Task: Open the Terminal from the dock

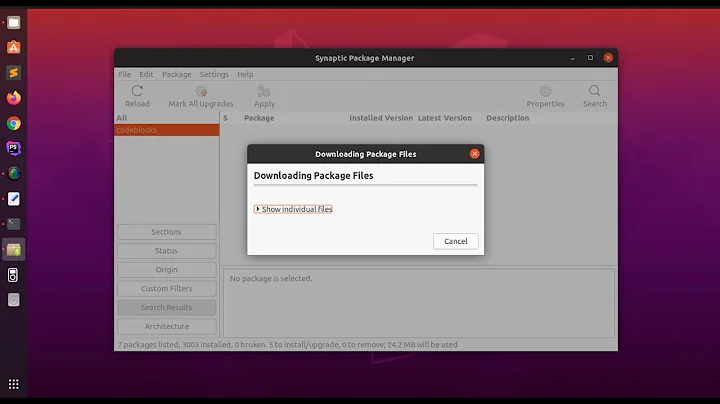Action: click(x=14, y=224)
